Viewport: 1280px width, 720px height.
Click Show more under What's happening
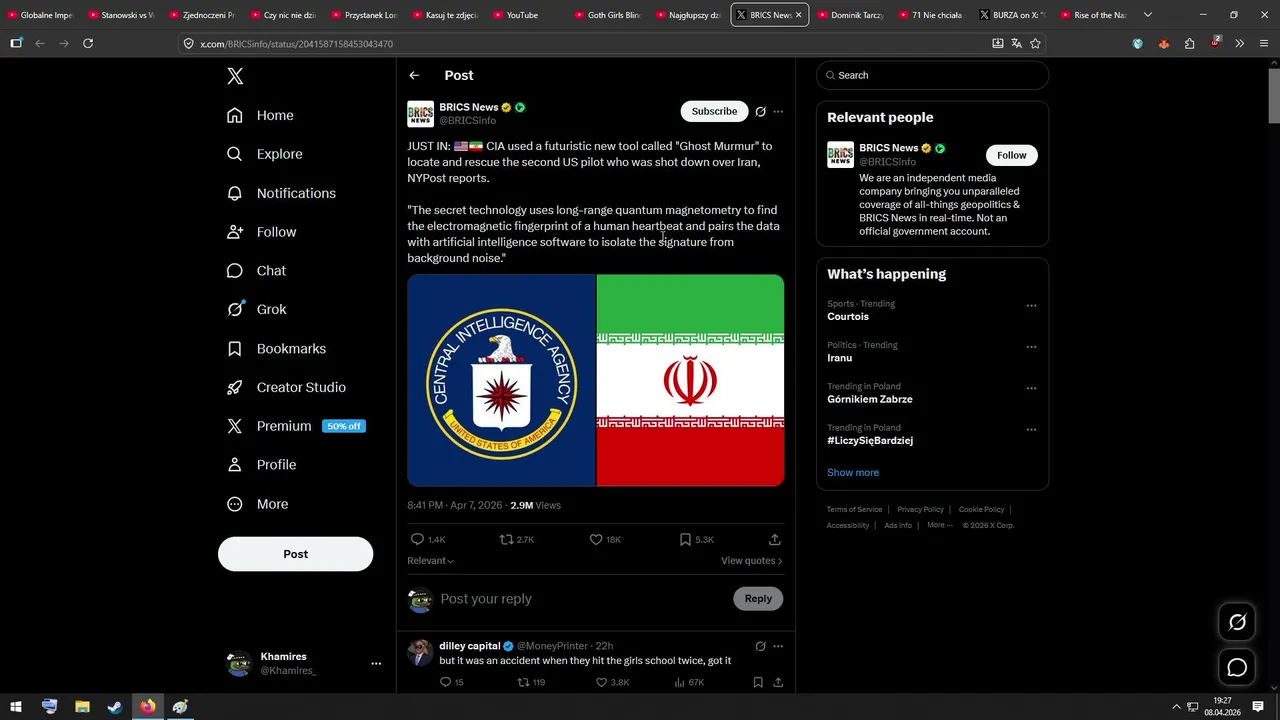[853, 472]
